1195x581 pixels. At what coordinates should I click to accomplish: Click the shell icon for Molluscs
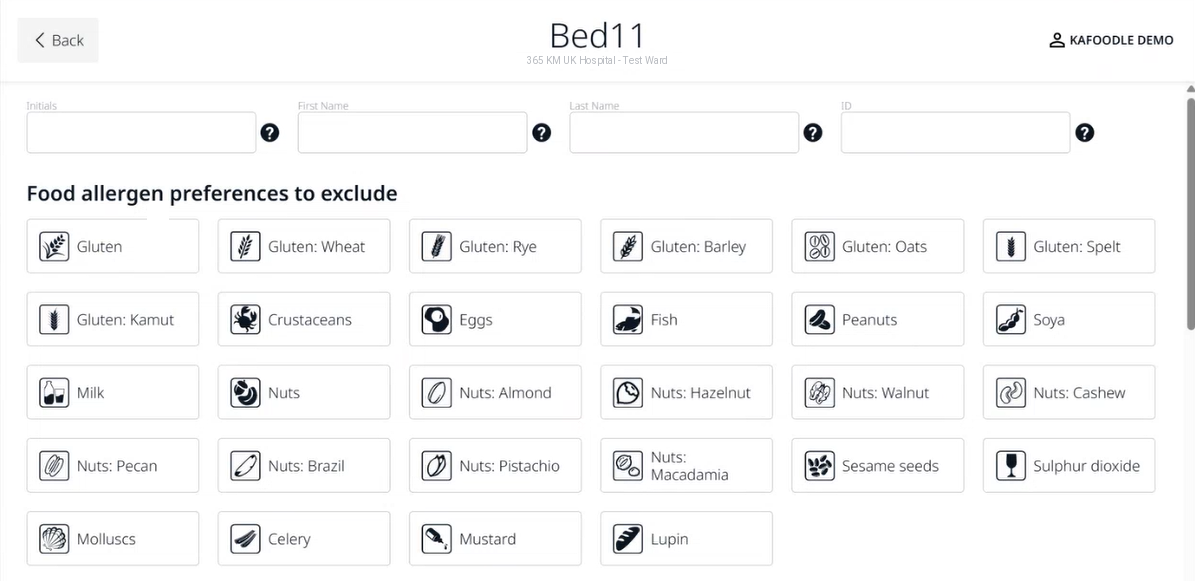click(x=54, y=539)
